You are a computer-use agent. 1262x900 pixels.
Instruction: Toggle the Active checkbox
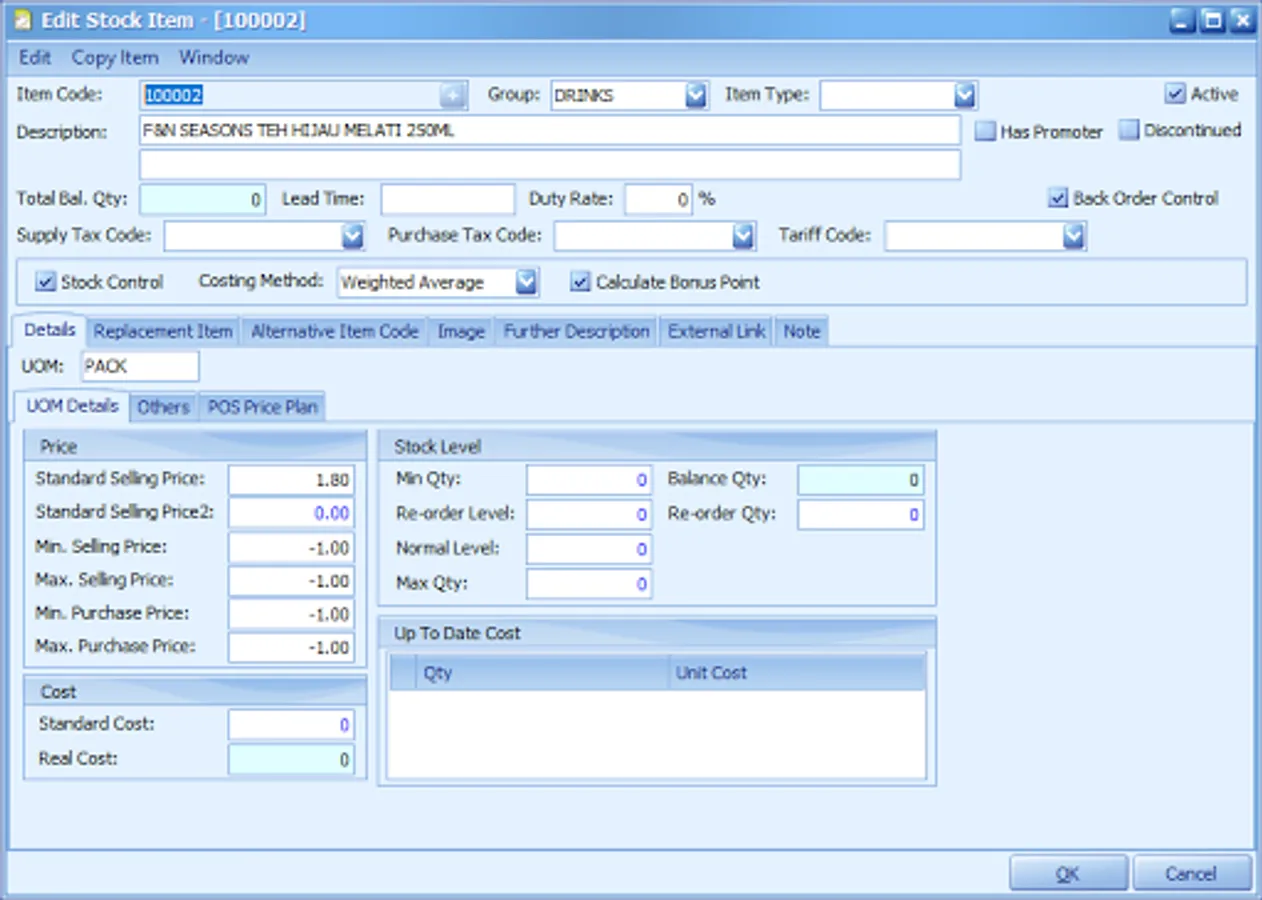pyautogui.click(x=1175, y=94)
